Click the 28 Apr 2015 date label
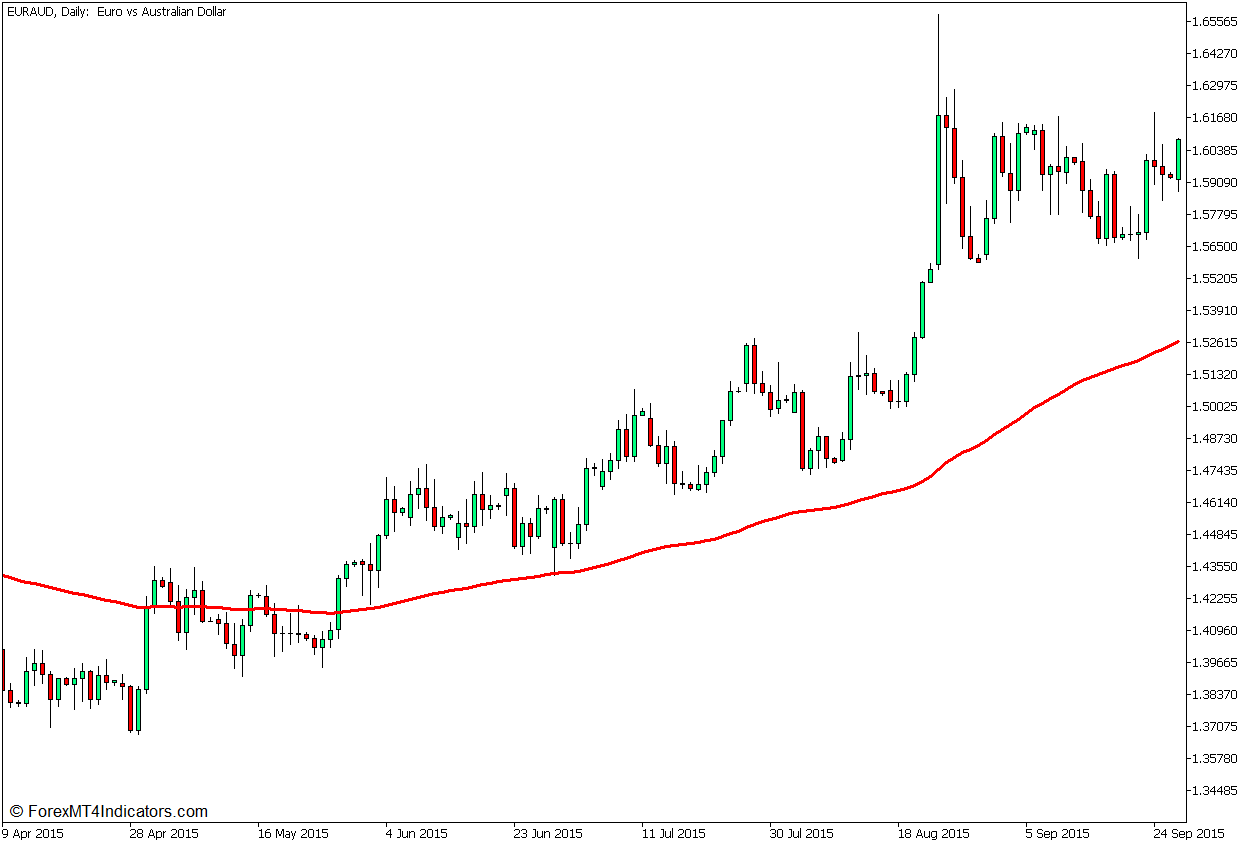 tap(164, 833)
